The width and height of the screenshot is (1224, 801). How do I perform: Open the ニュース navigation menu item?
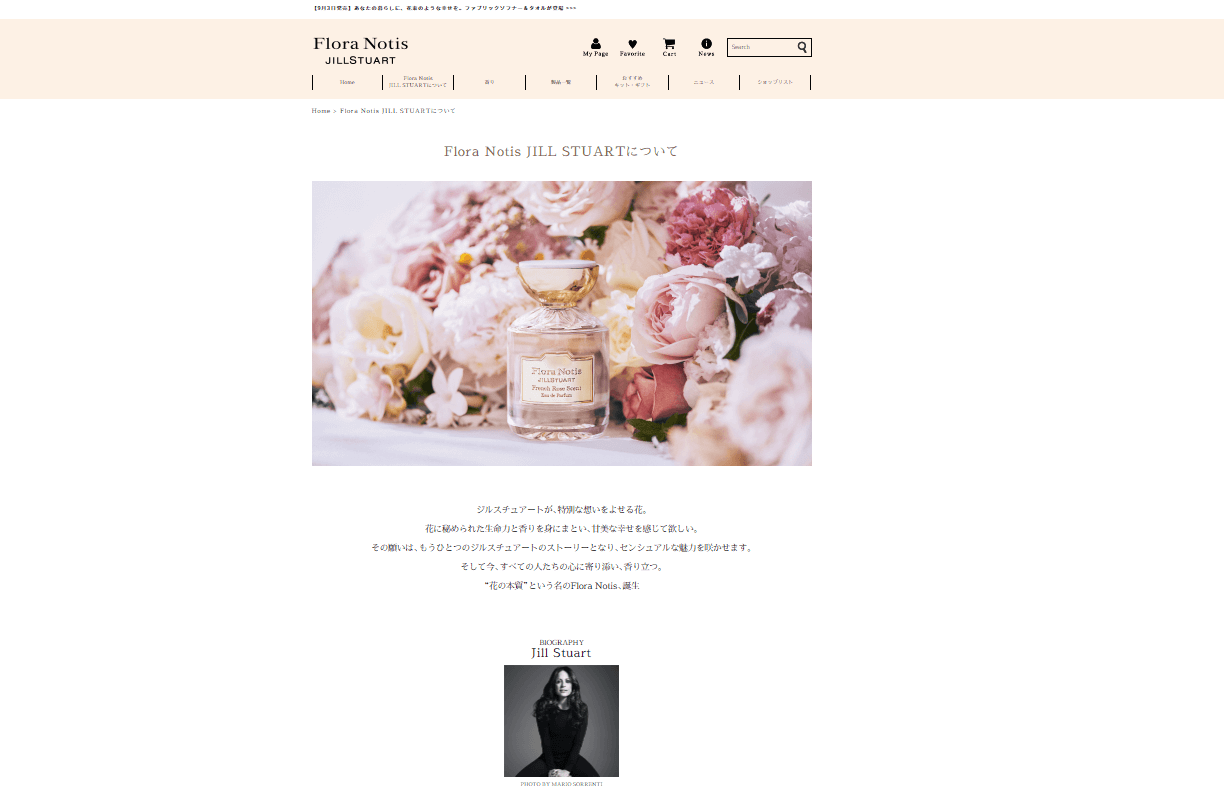[704, 82]
